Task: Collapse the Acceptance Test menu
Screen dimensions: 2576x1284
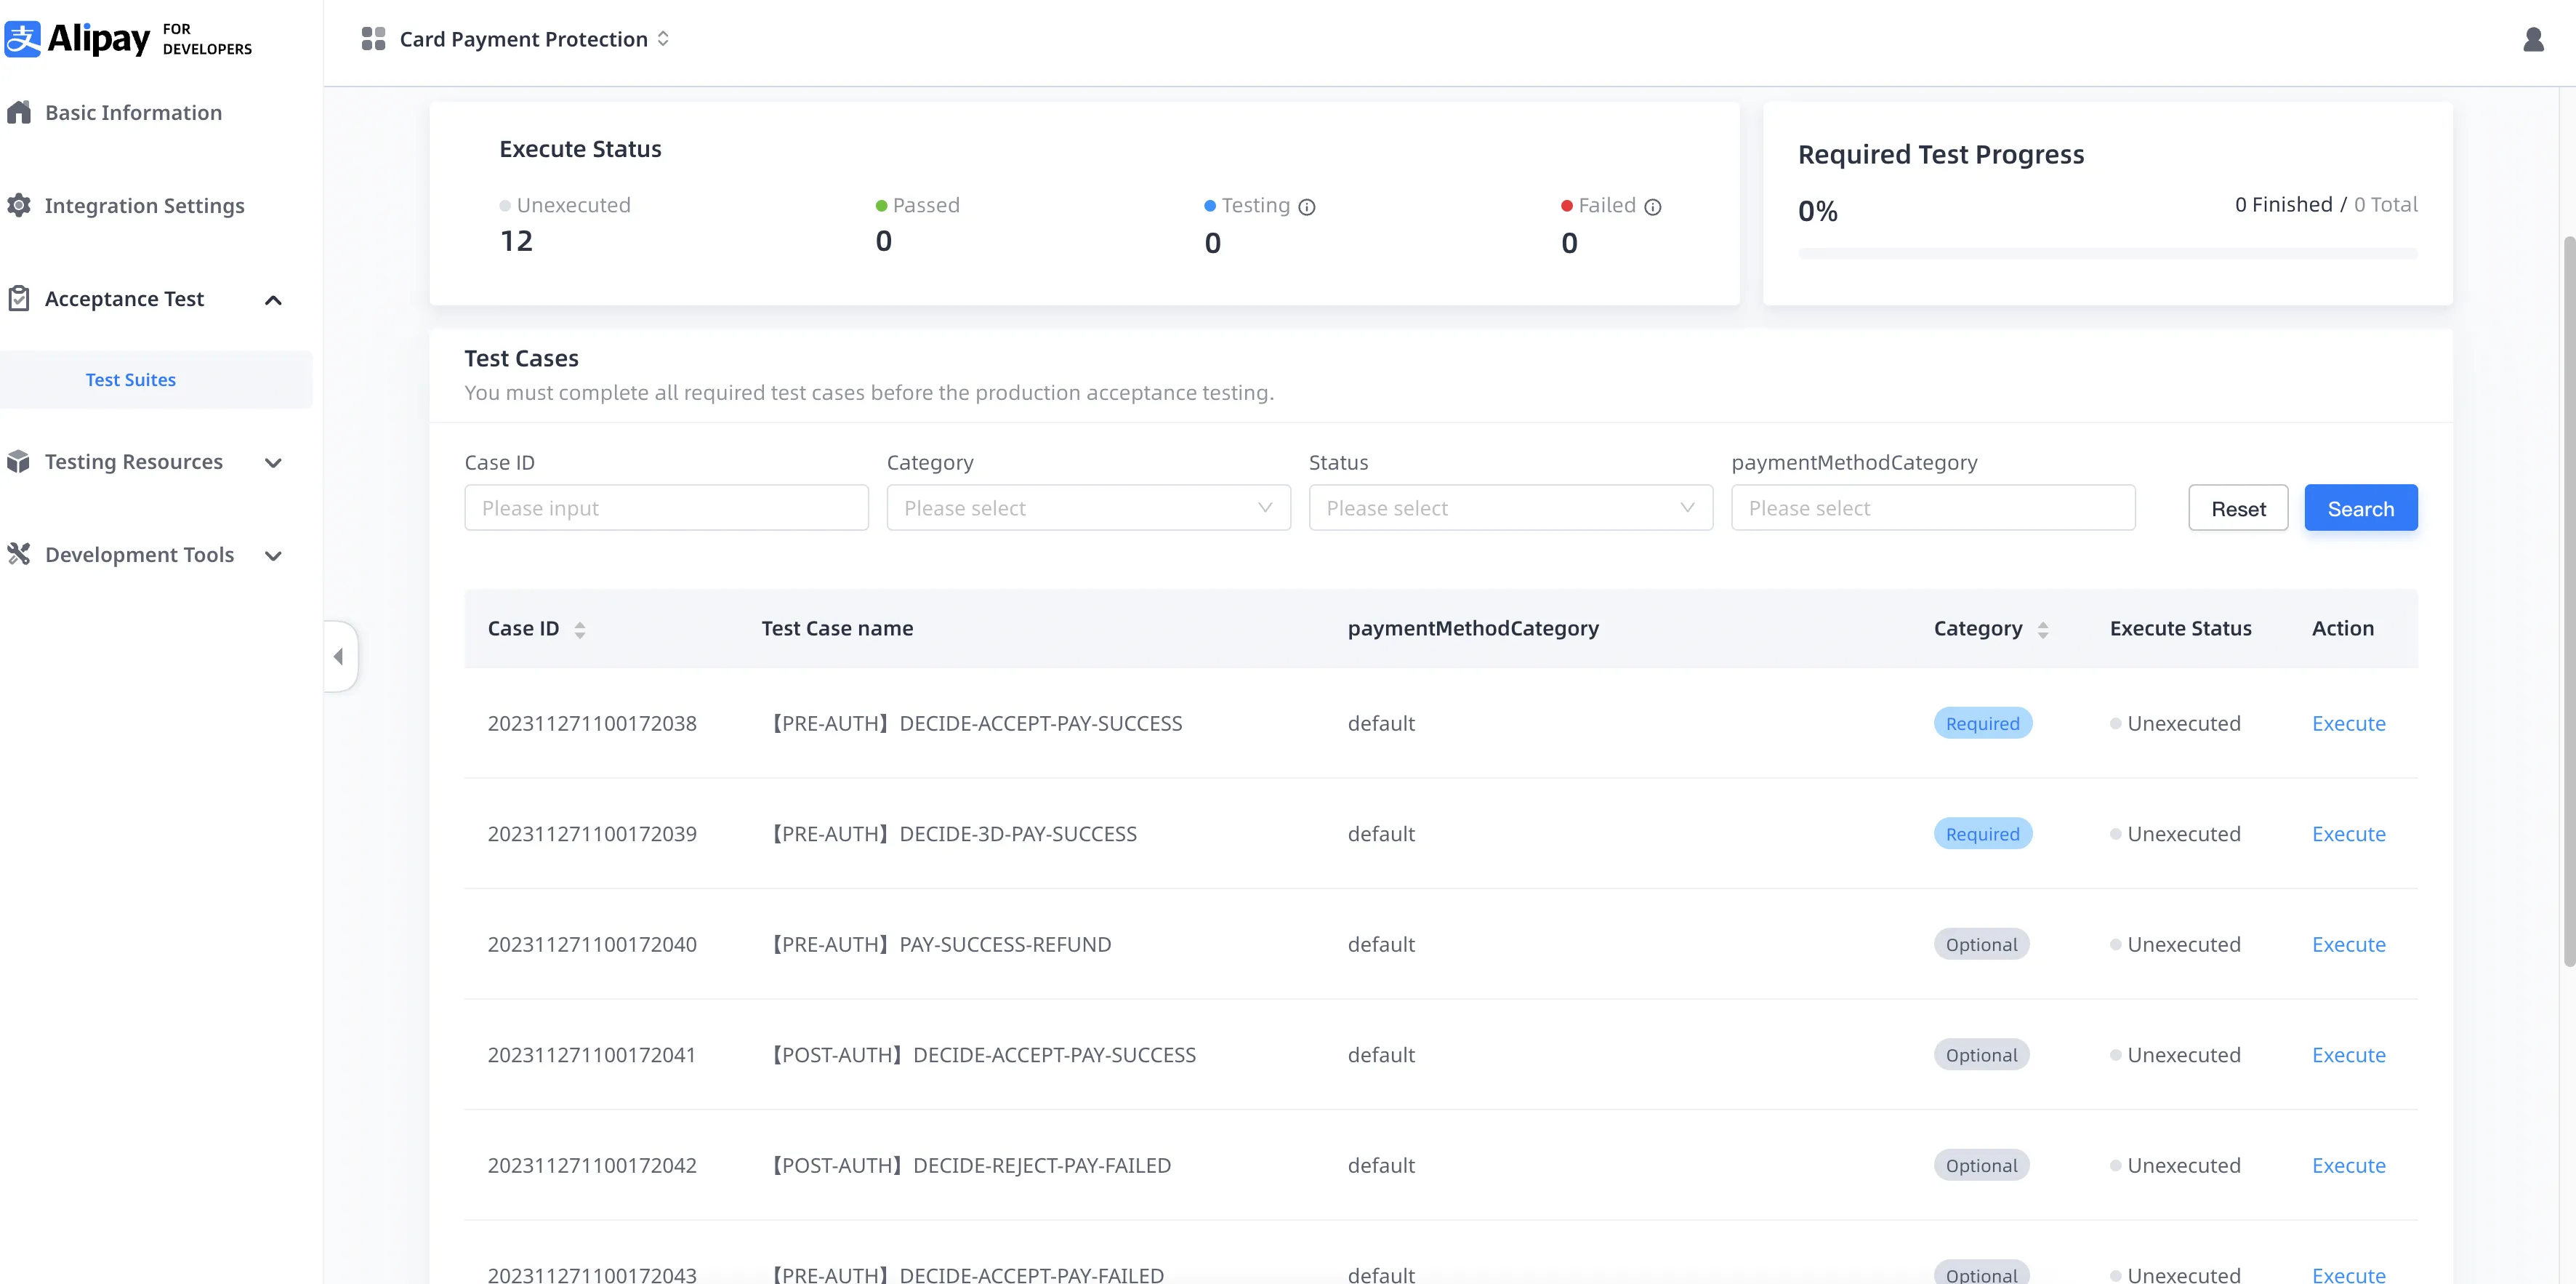Action: tap(273, 300)
